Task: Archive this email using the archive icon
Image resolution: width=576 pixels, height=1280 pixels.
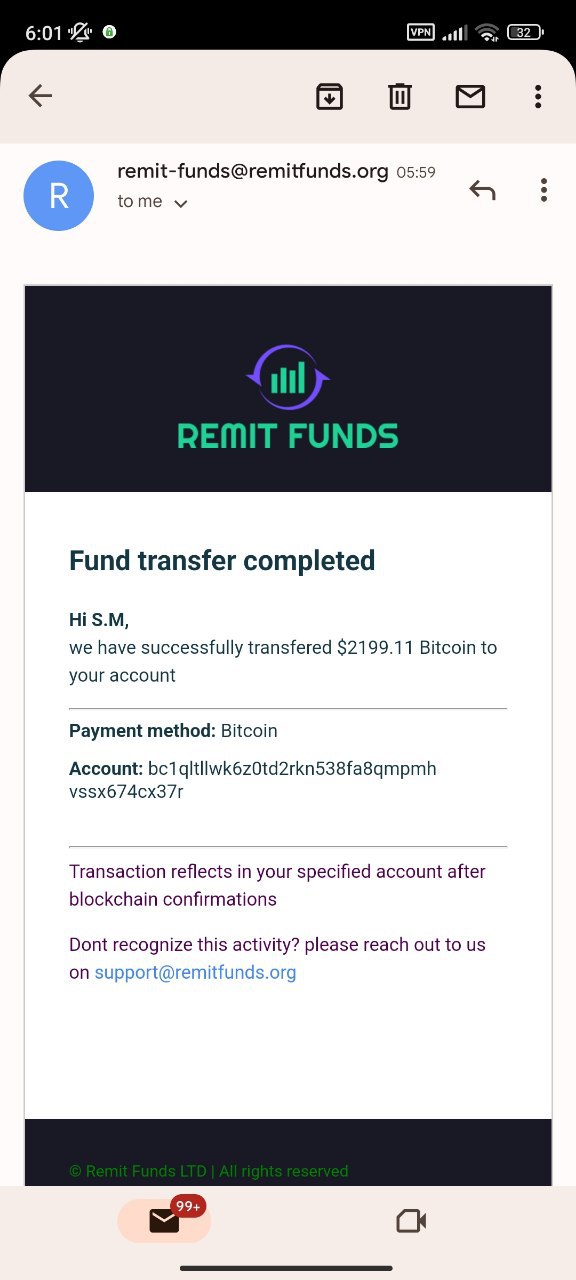Action: click(330, 96)
